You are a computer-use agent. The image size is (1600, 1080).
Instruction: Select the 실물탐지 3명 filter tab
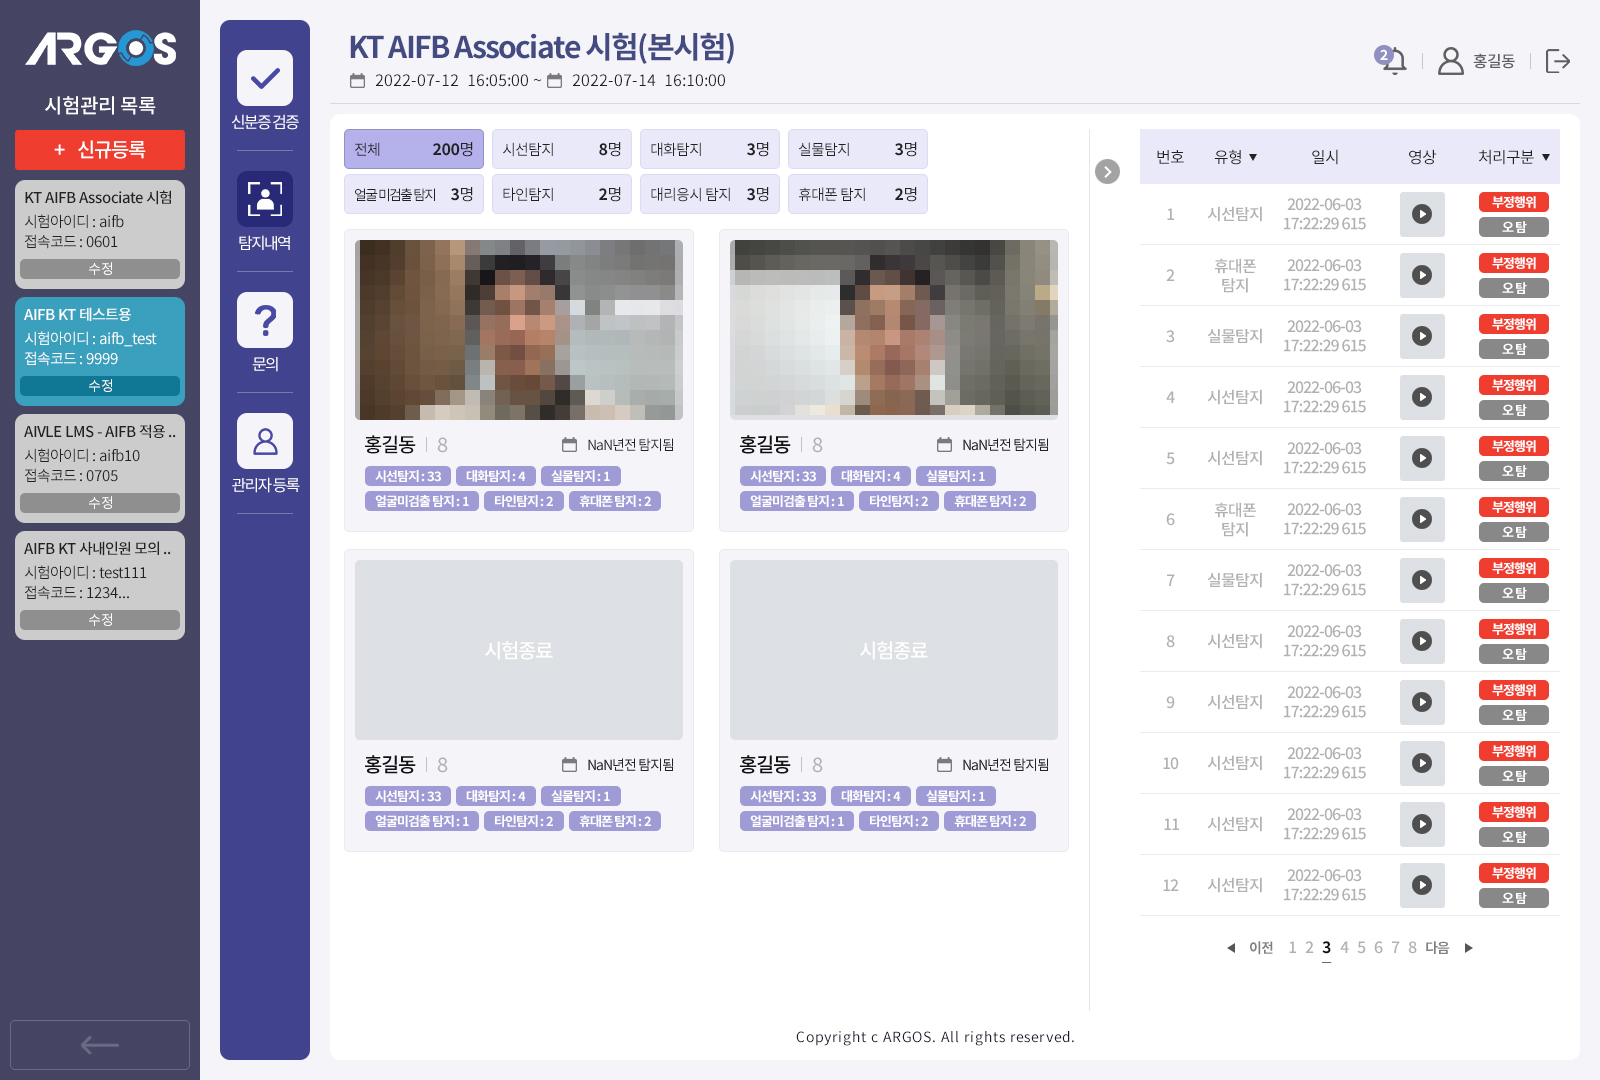click(858, 149)
